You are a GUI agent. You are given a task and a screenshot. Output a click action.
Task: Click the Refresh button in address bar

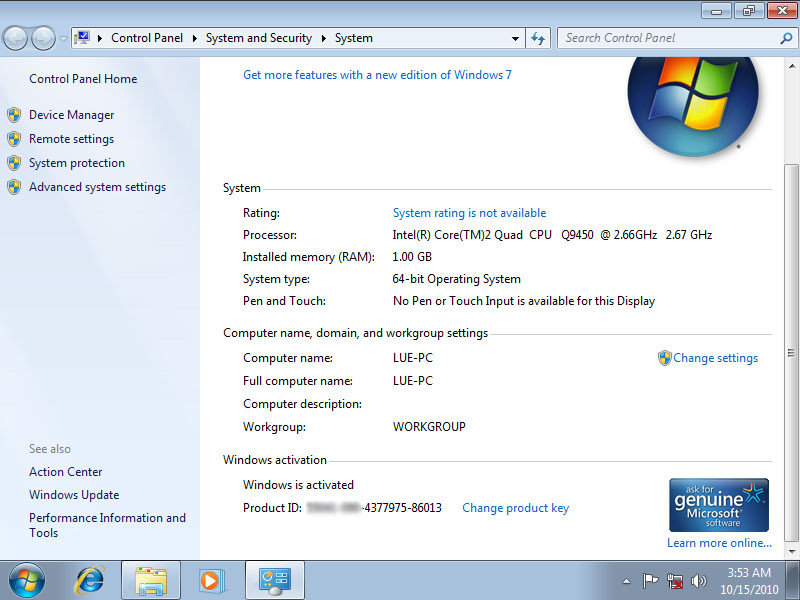click(x=538, y=38)
